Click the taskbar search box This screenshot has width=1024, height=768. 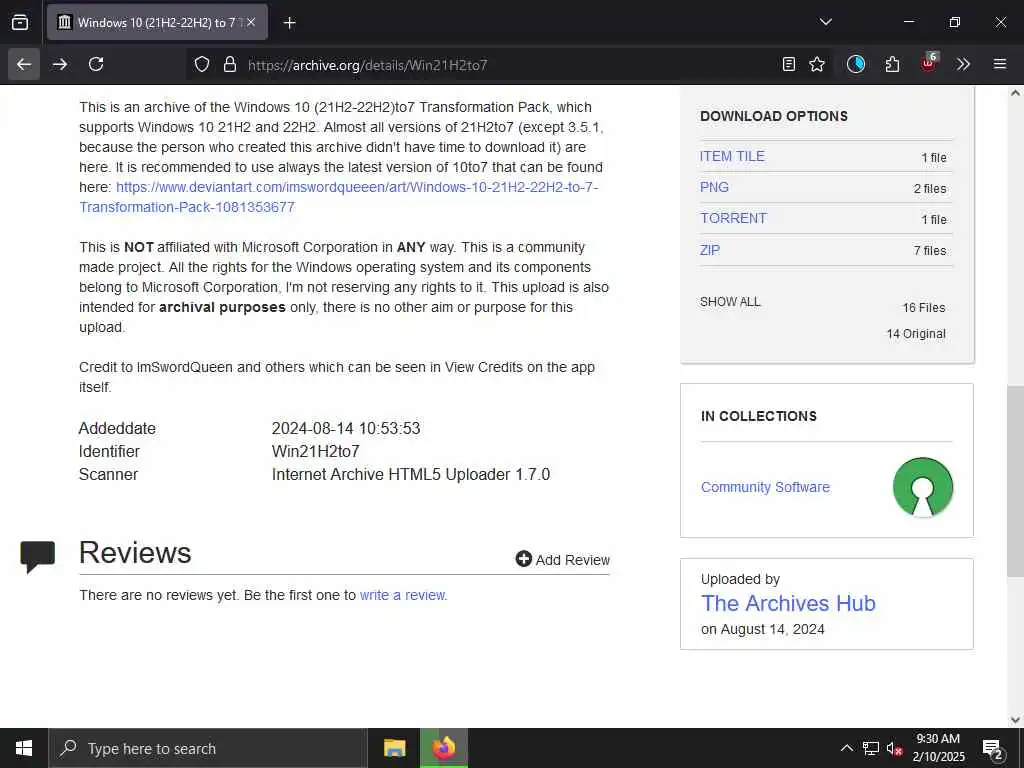click(x=208, y=748)
